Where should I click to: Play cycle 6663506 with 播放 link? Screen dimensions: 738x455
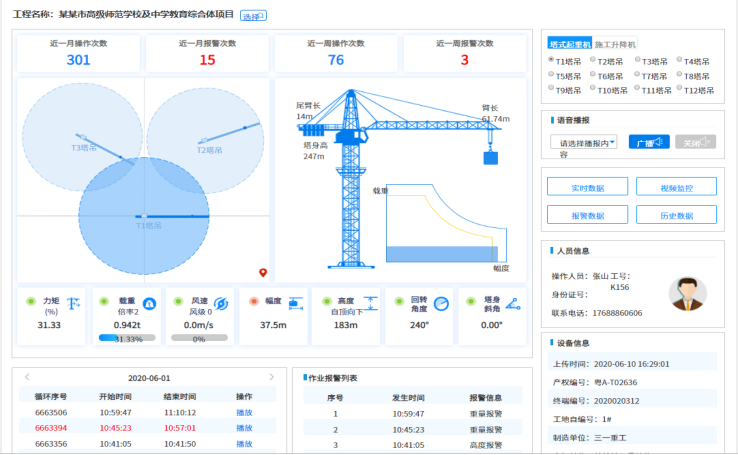pyautogui.click(x=244, y=413)
